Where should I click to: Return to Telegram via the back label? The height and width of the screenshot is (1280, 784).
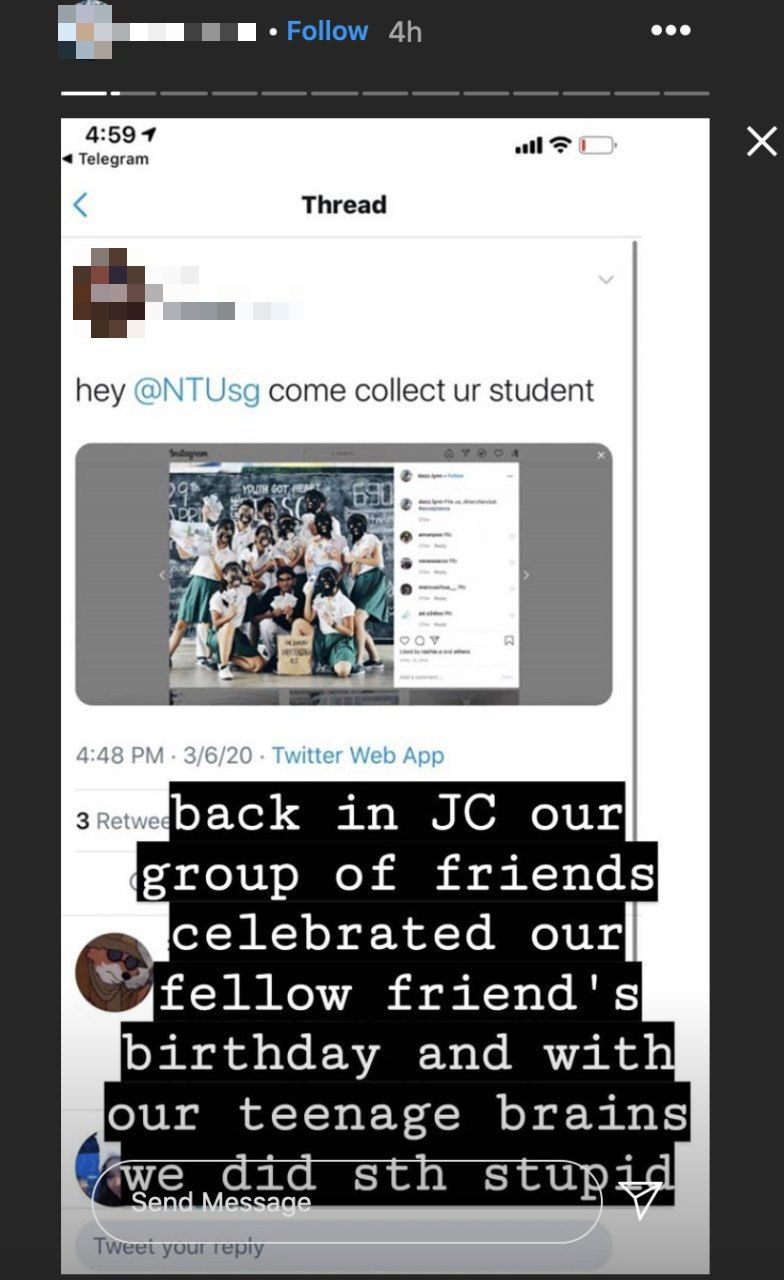tap(105, 159)
